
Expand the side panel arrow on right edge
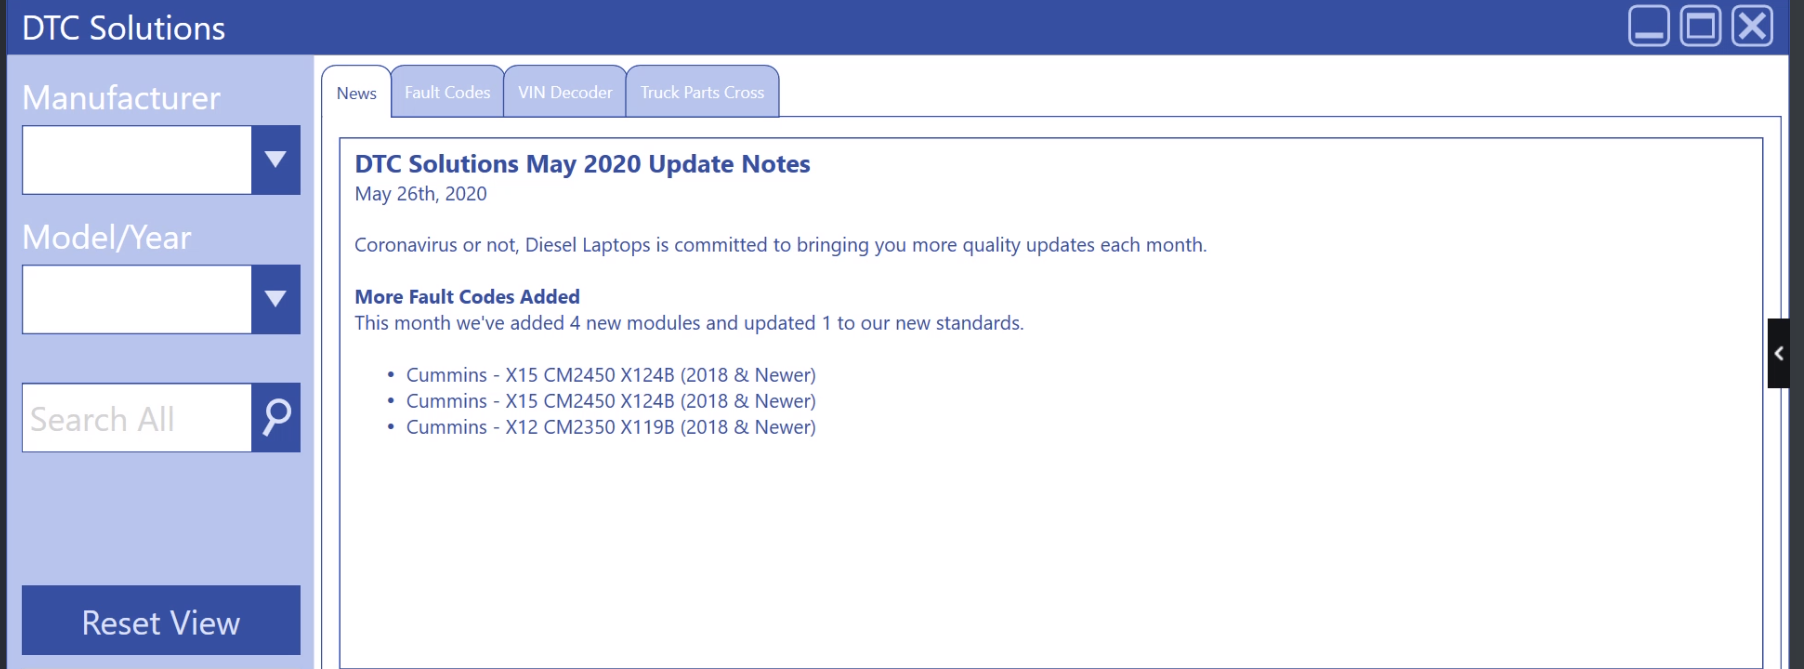point(1778,353)
